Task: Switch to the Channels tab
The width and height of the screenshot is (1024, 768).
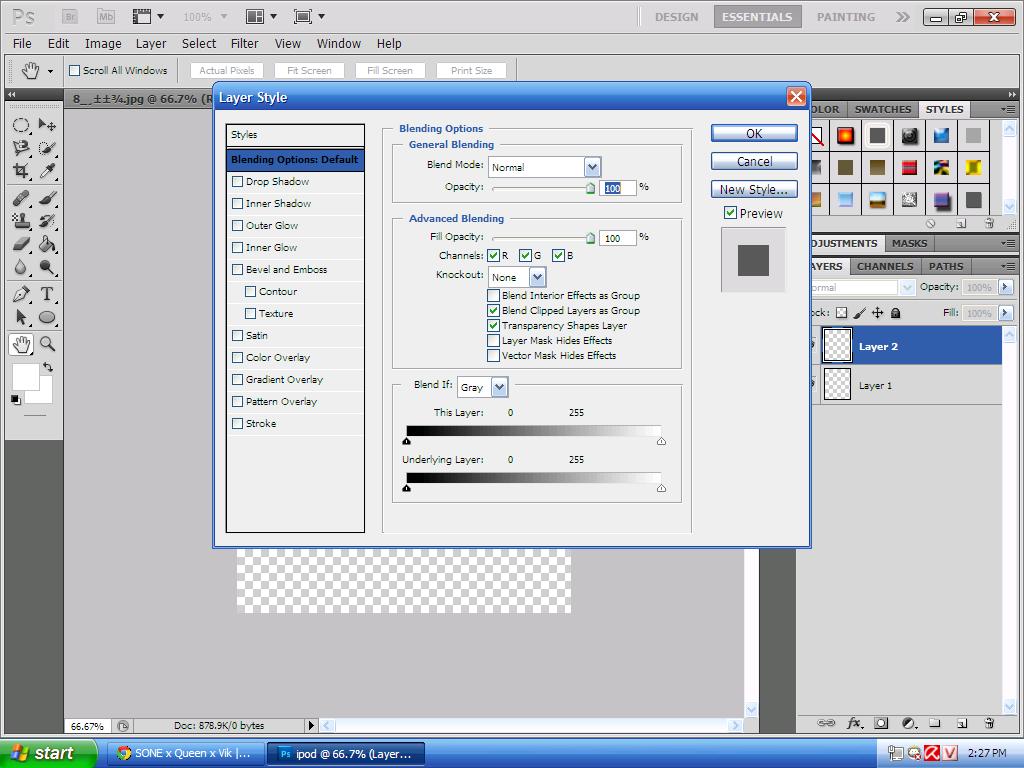Action: pos(885,266)
